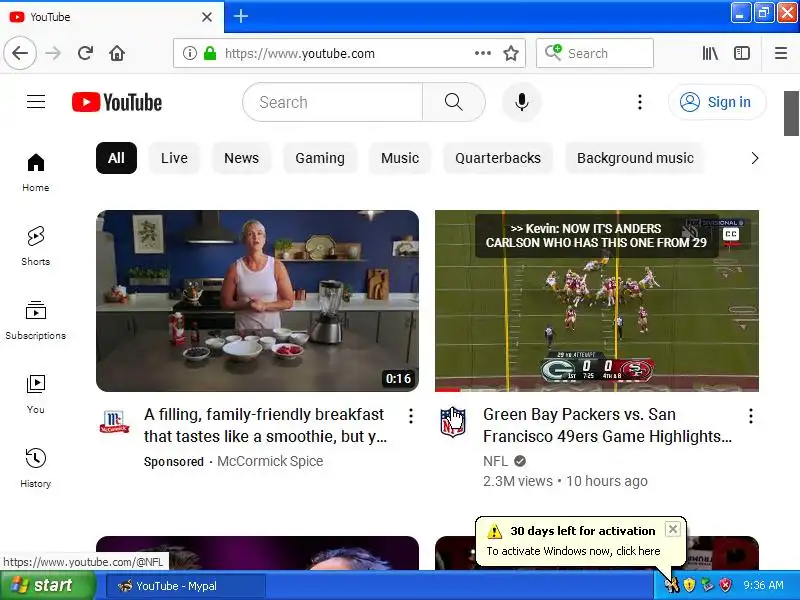Image resolution: width=800 pixels, height=600 pixels.
Task: Select the Background music filter chip
Action: coord(635,158)
